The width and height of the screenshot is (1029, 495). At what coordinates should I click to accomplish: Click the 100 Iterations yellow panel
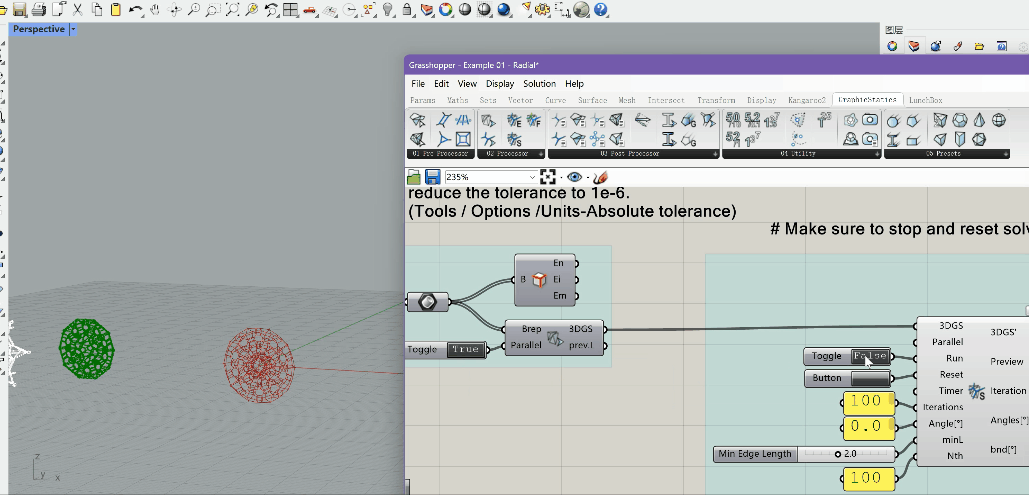[x=868, y=404]
